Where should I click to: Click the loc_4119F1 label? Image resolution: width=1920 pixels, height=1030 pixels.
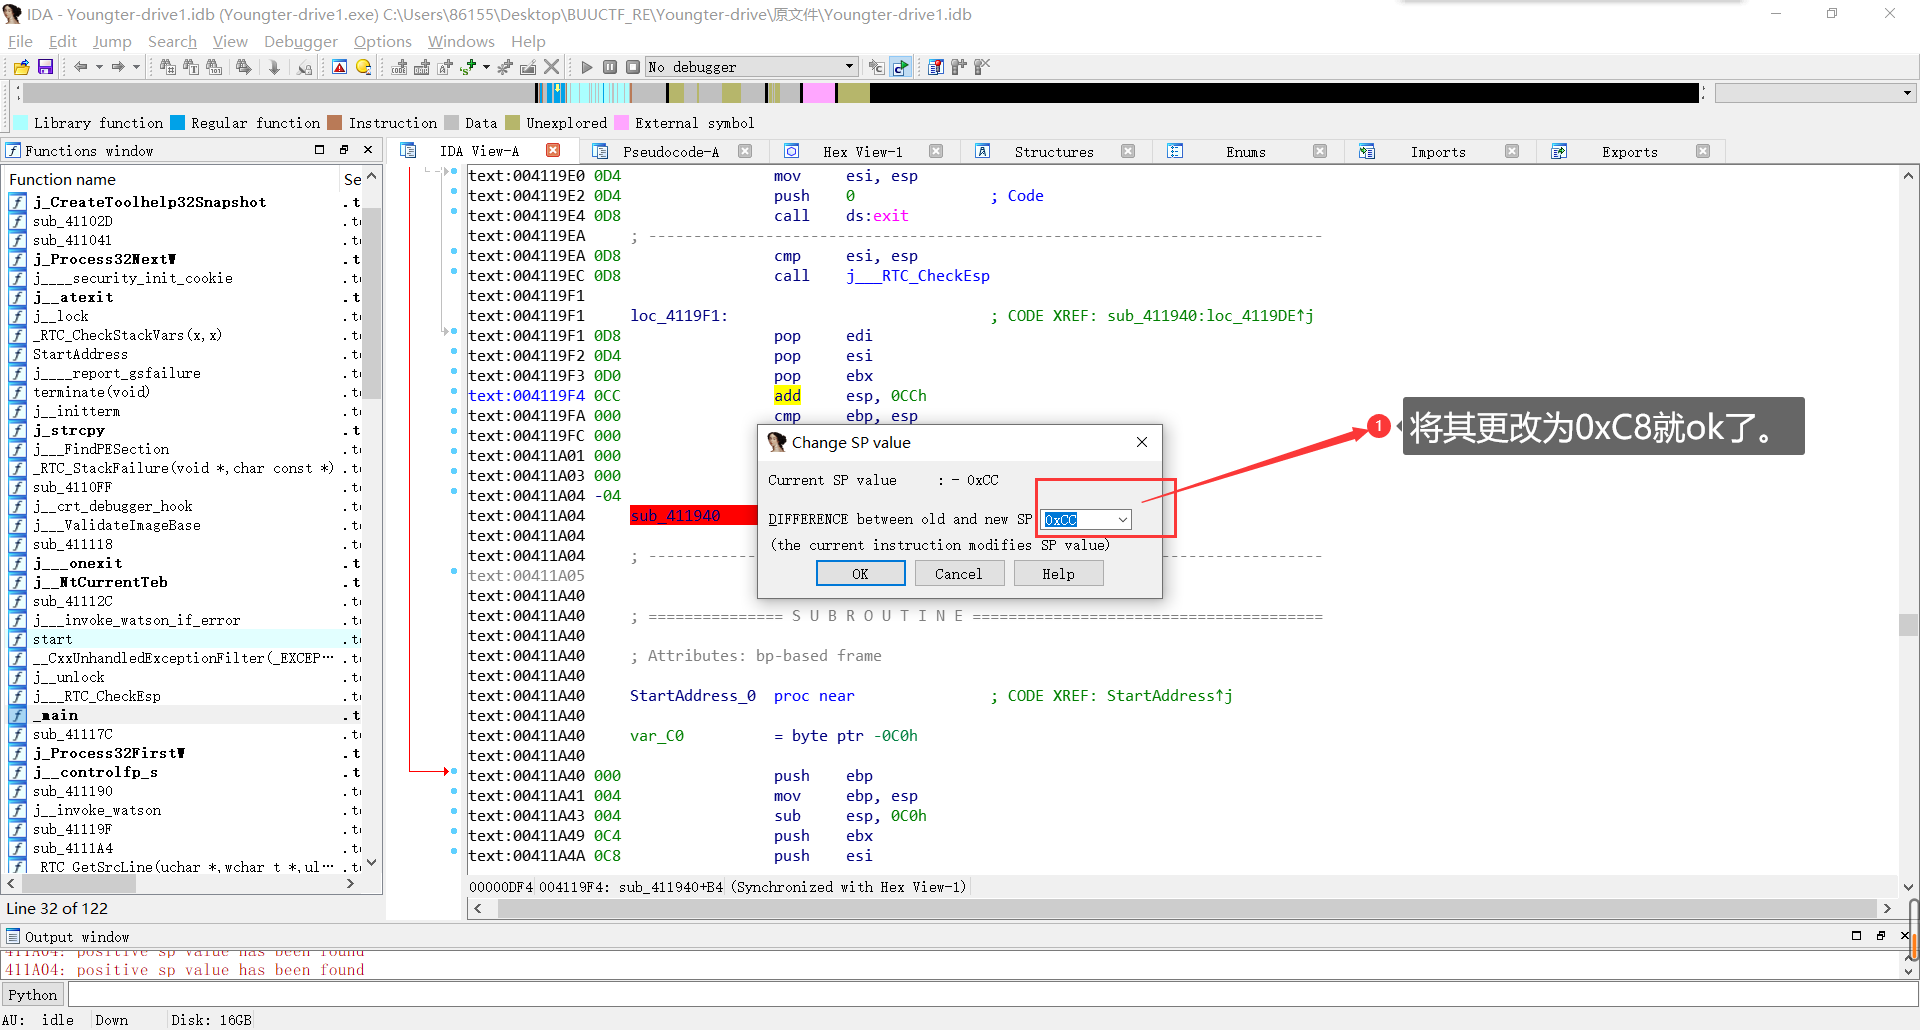[679, 316]
